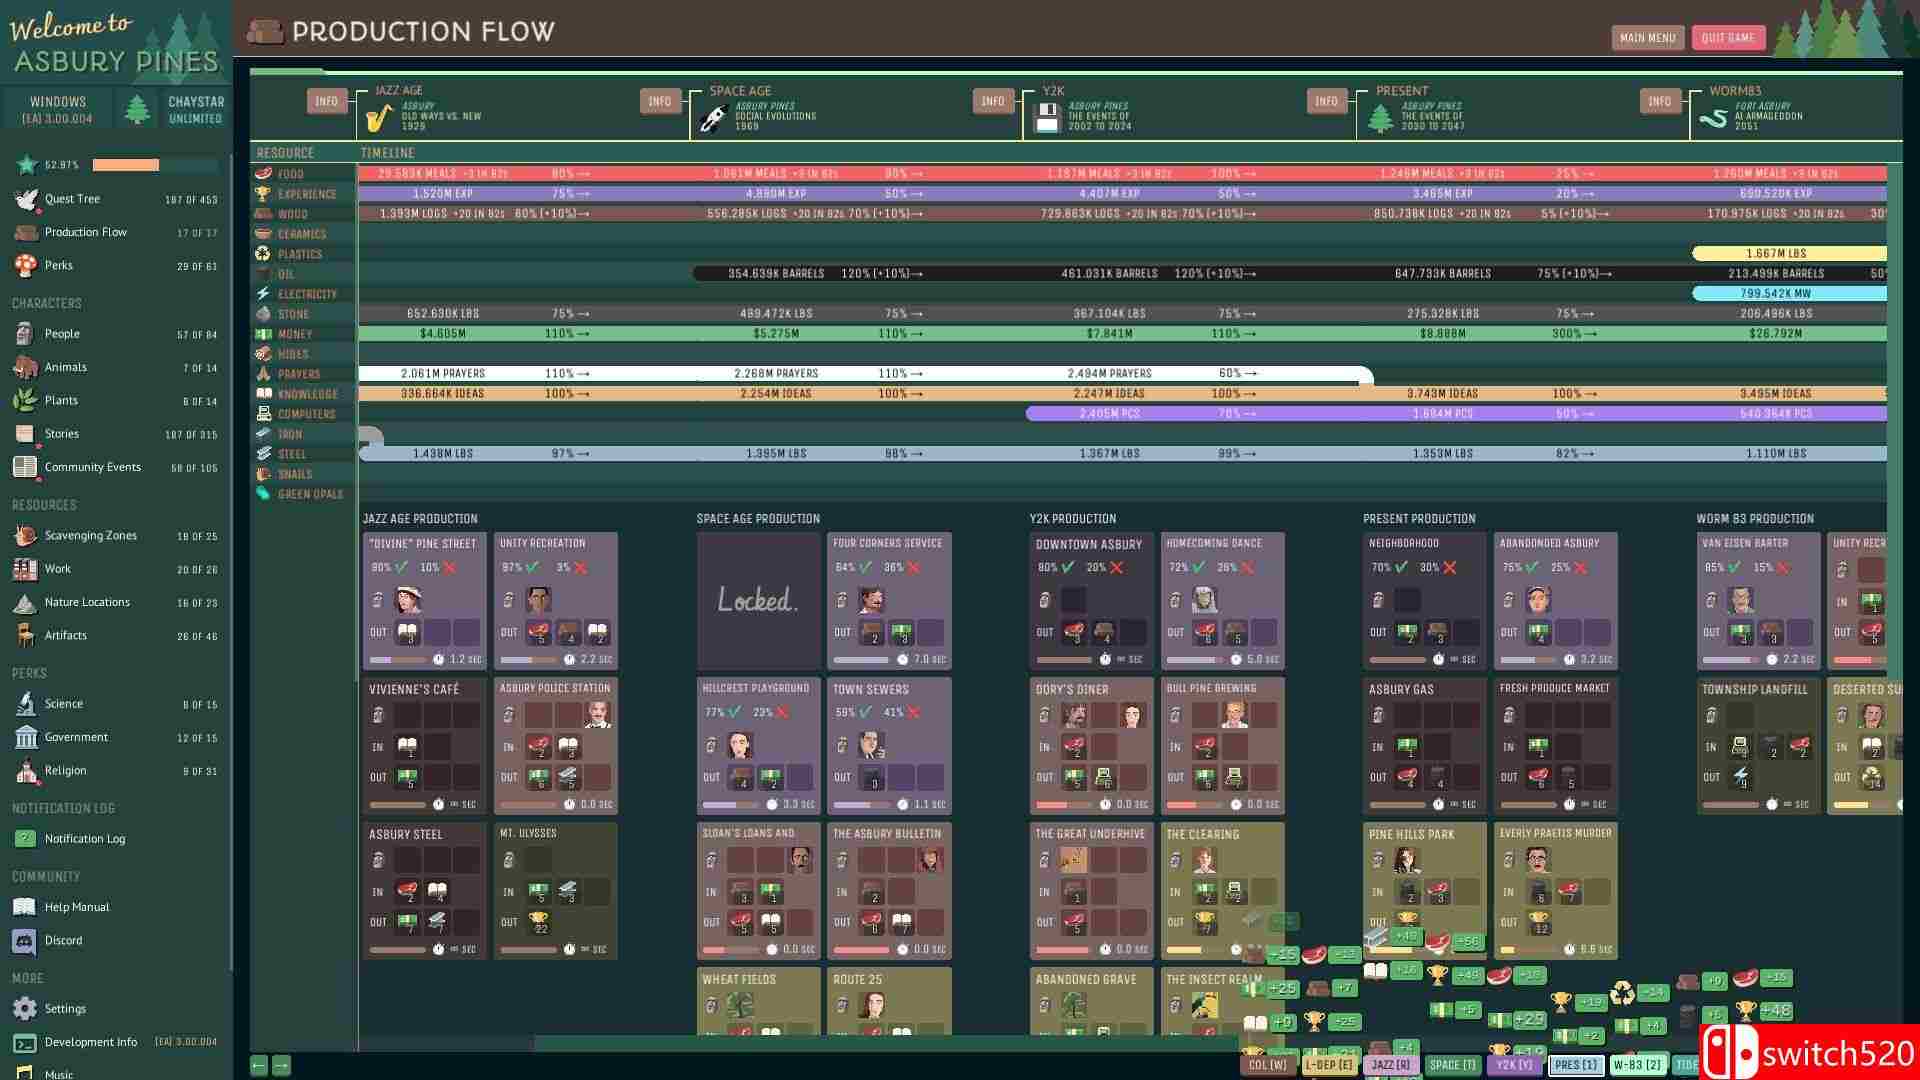Screen dimensions: 1920x1080
Task: Open the Quest Tree page
Action: pos(72,199)
